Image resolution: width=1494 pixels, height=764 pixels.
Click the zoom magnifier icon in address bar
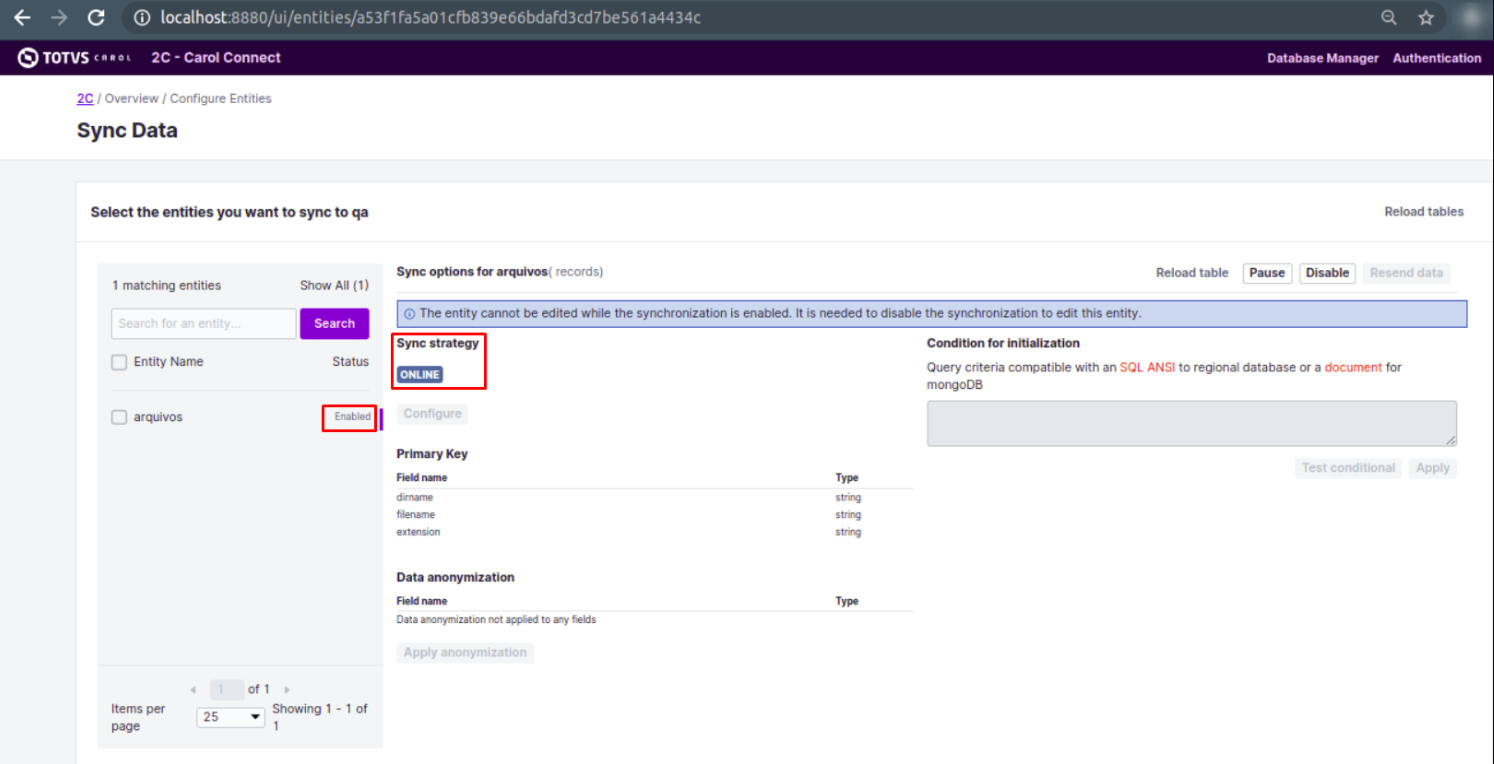pyautogui.click(x=1389, y=18)
